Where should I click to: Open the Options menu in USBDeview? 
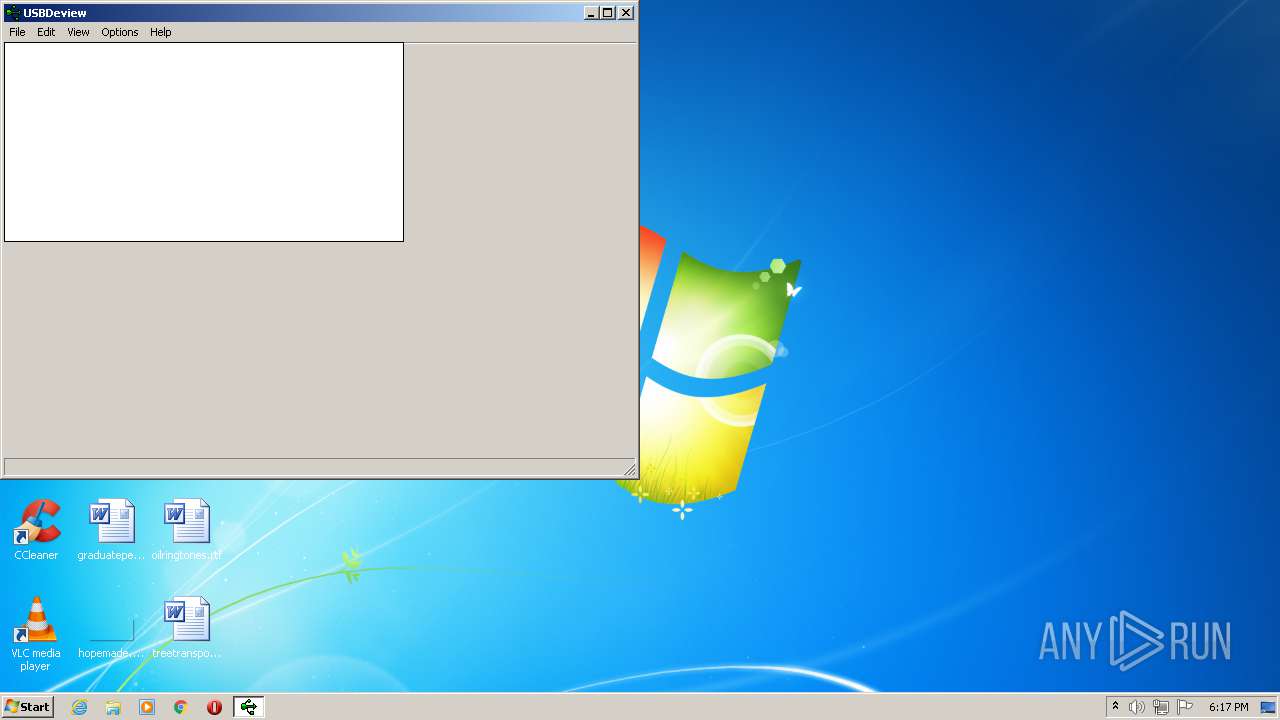click(120, 32)
